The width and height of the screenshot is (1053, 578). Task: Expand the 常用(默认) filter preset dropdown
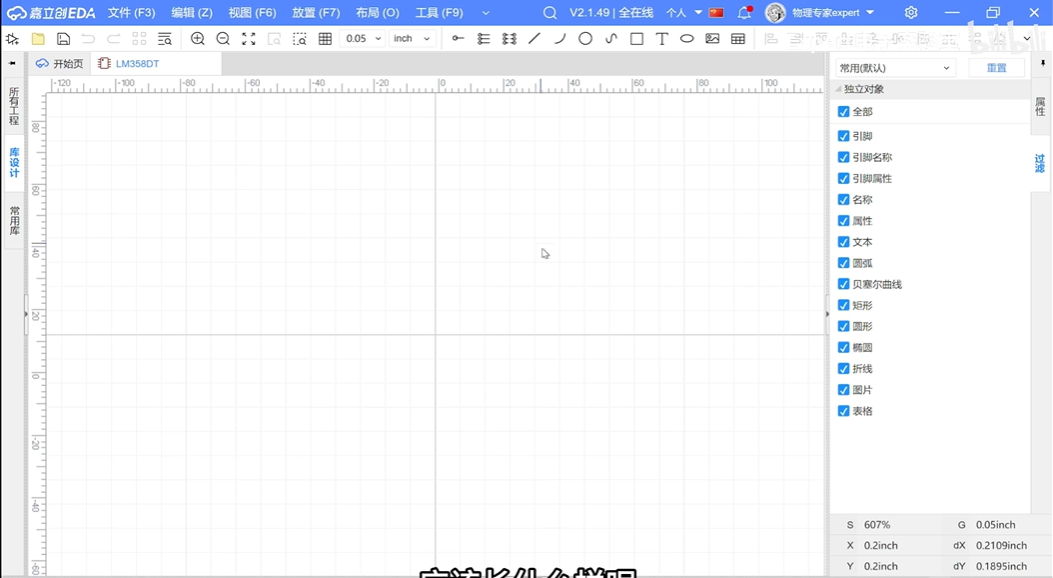click(x=895, y=68)
